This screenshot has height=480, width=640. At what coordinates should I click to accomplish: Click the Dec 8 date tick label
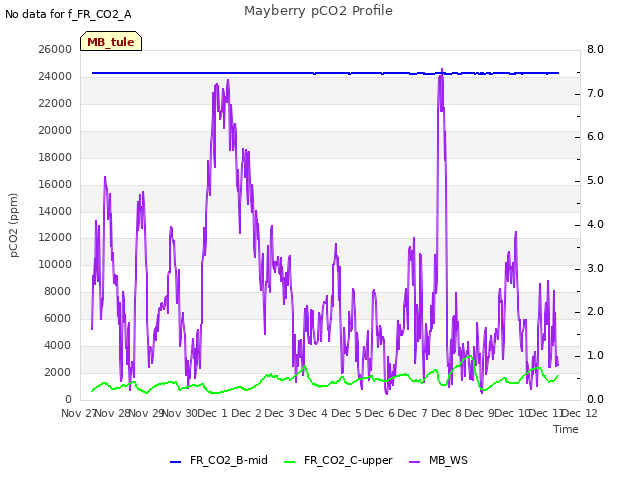(447, 413)
